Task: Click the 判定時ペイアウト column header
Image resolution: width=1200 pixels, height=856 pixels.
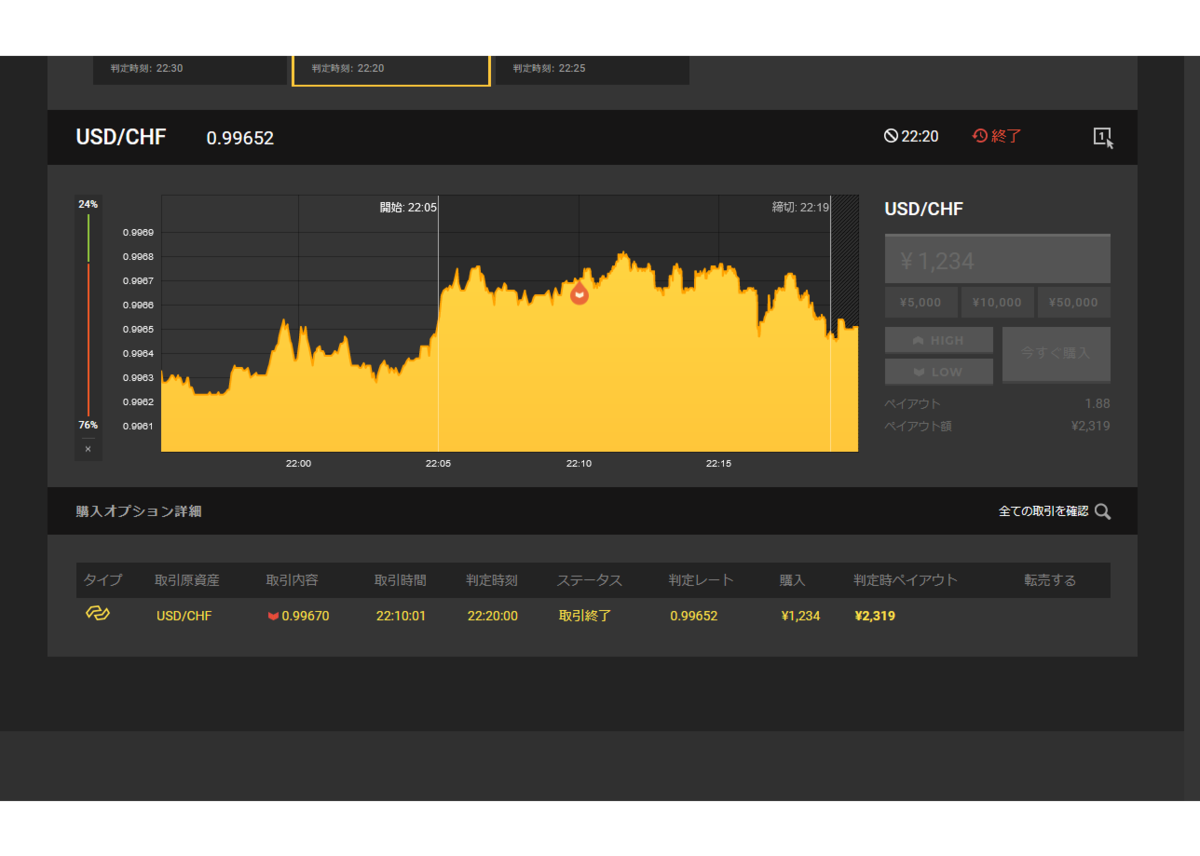Action: pyautogui.click(x=905, y=581)
